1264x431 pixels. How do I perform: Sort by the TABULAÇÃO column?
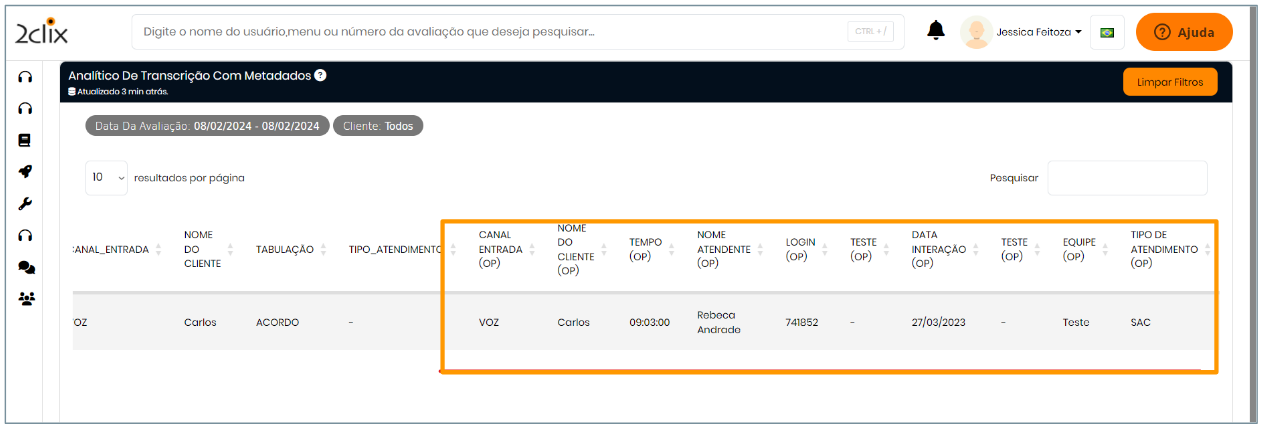(x=285, y=250)
